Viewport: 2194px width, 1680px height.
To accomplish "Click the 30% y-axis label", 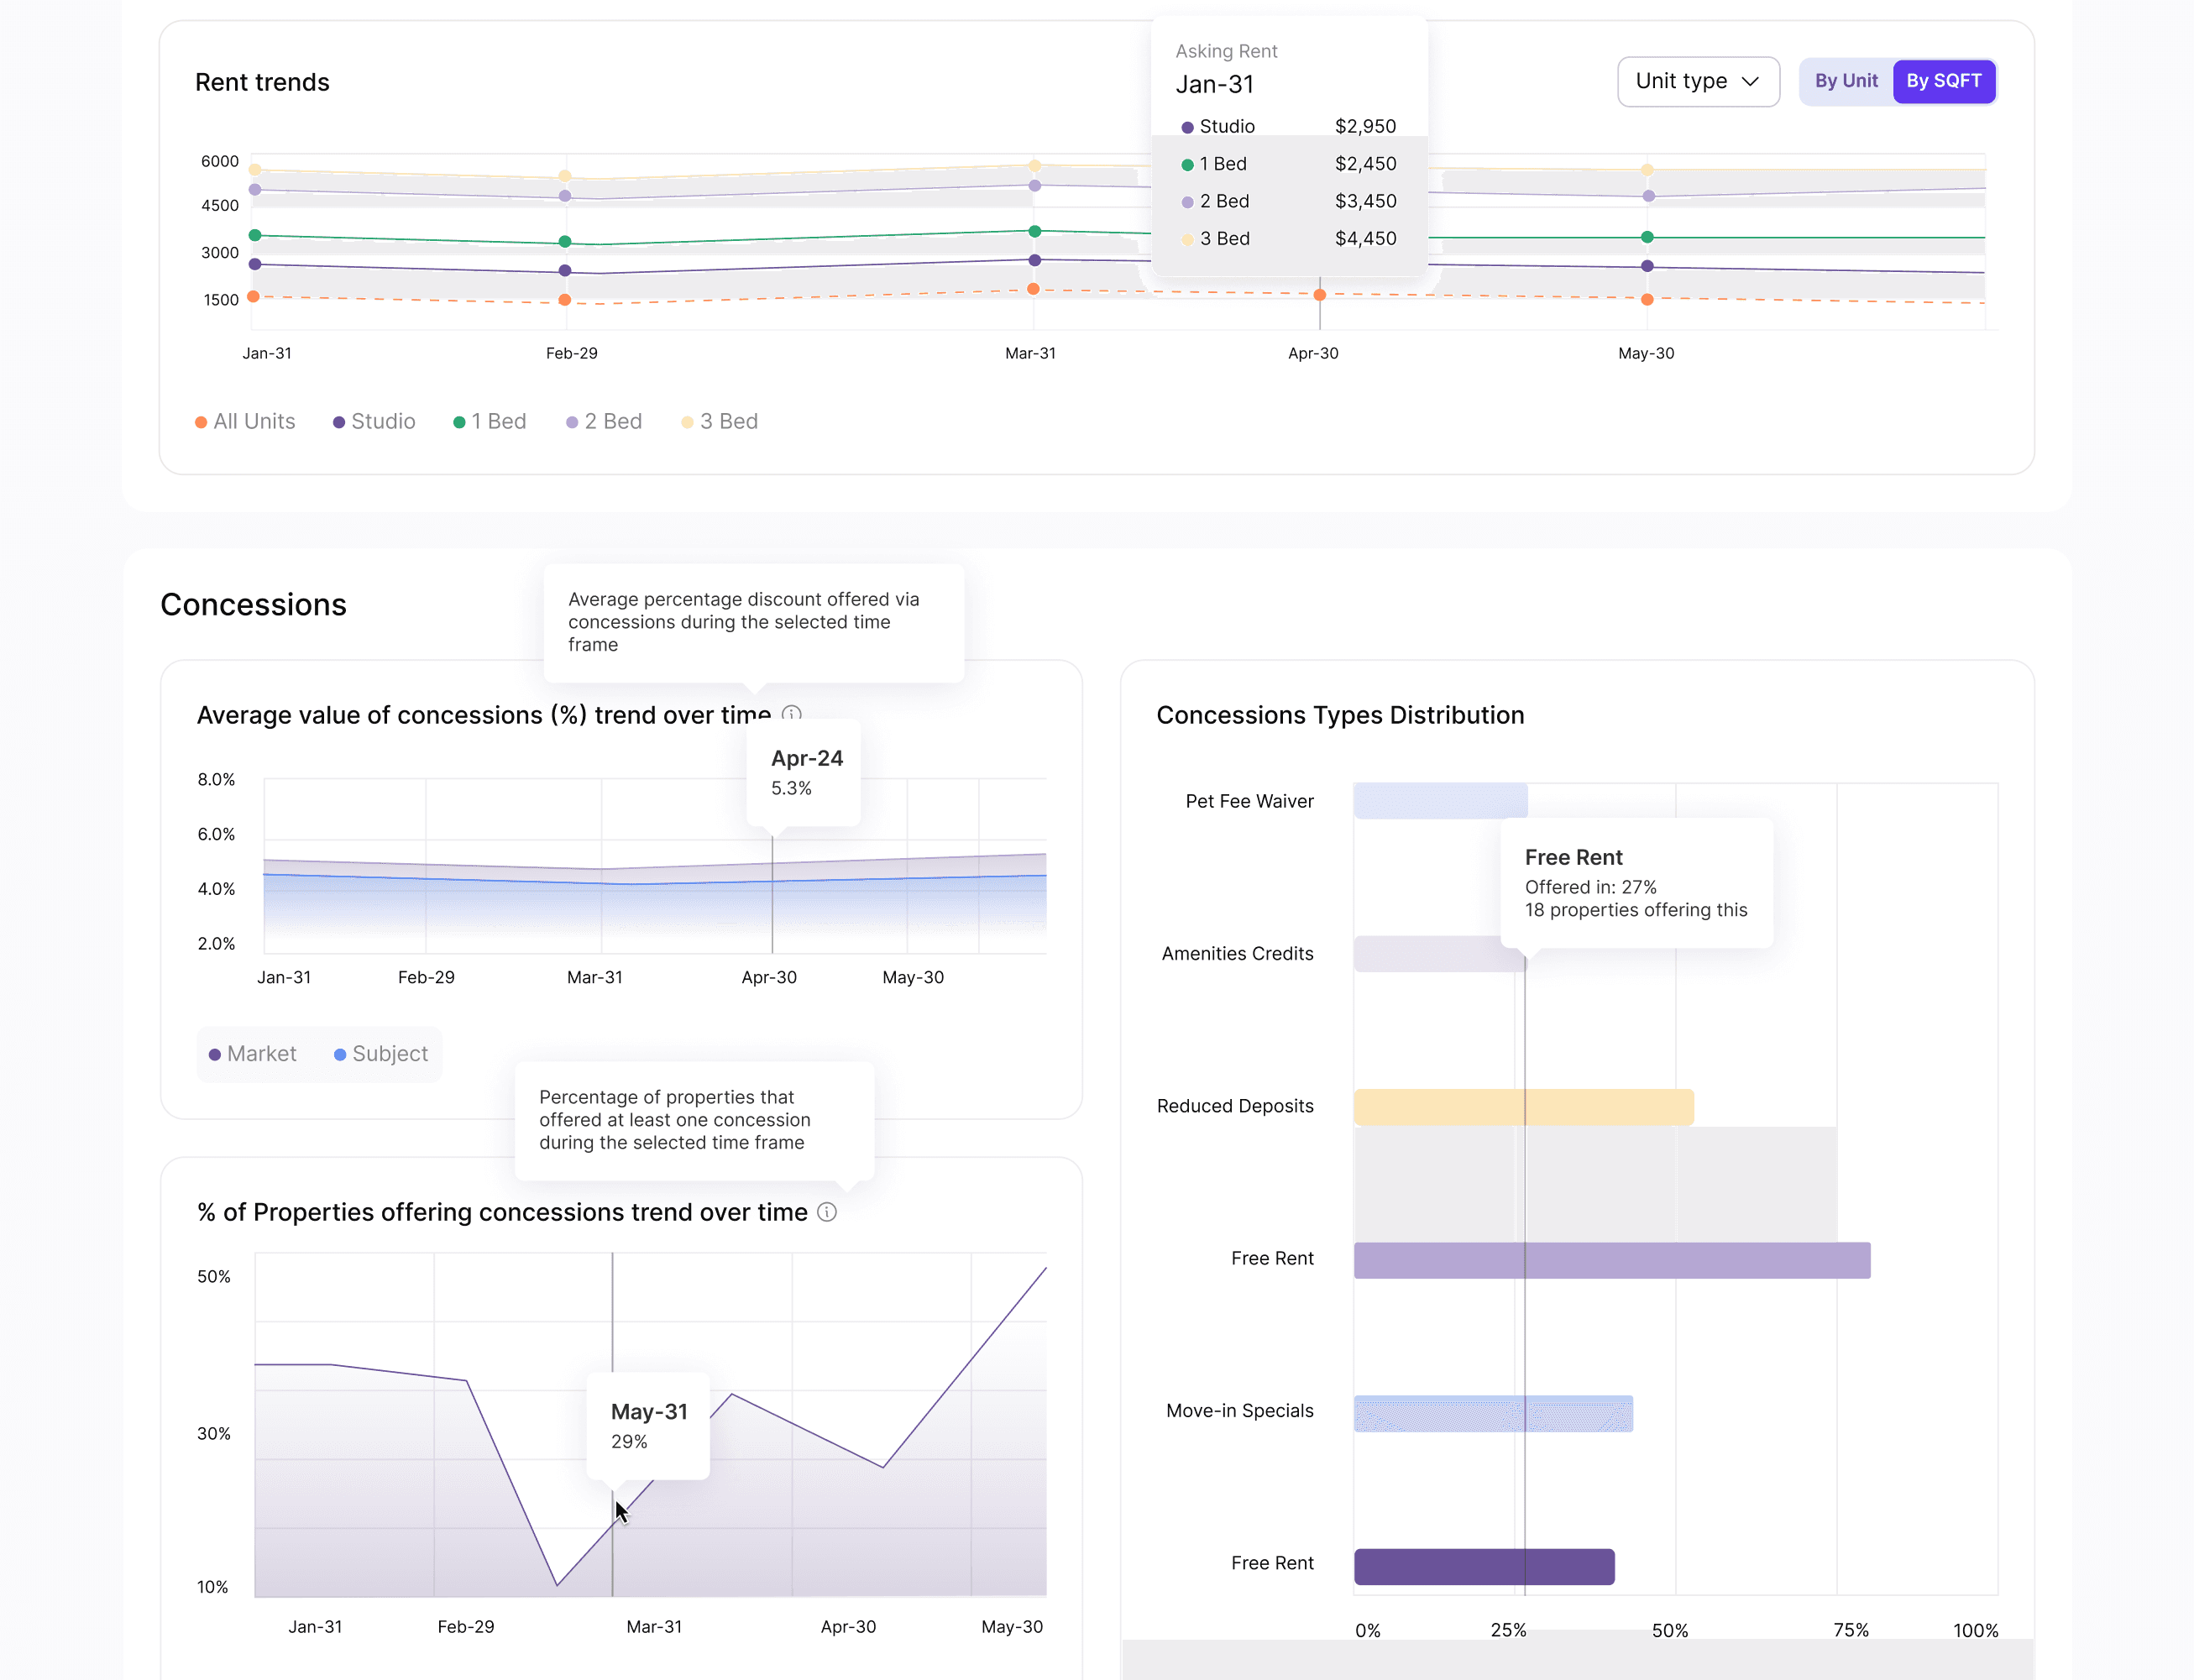I will tap(214, 1433).
